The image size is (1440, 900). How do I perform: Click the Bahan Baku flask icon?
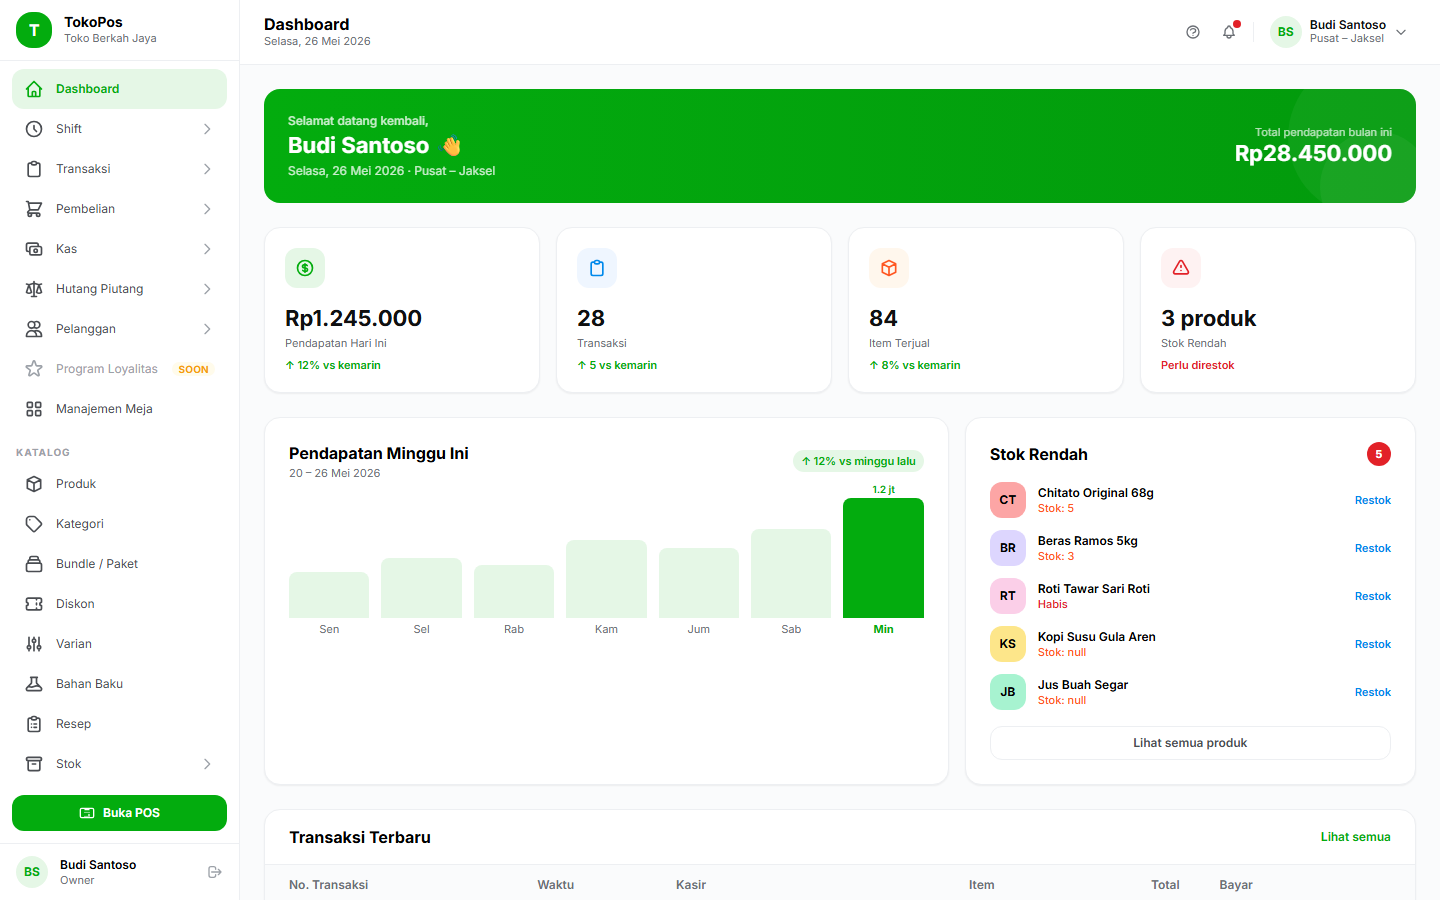click(x=34, y=684)
